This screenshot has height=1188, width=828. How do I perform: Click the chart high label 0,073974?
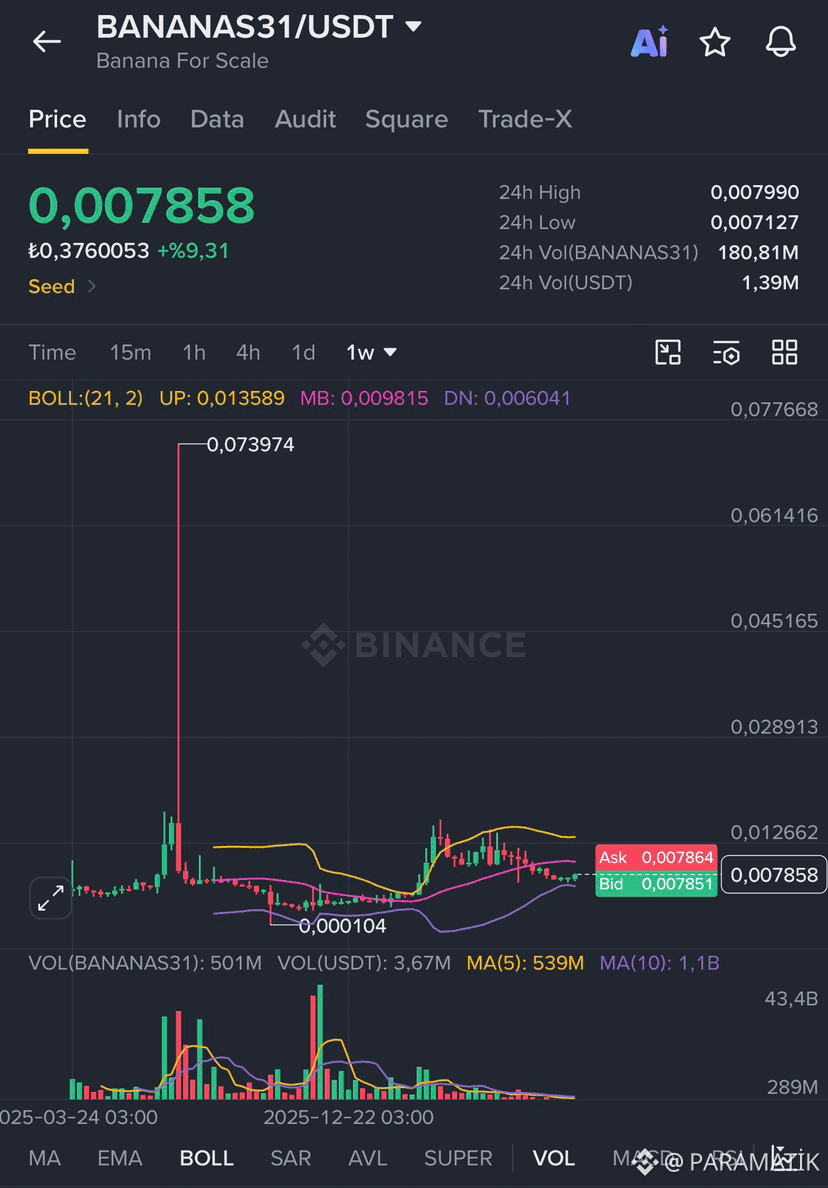[x=250, y=445]
